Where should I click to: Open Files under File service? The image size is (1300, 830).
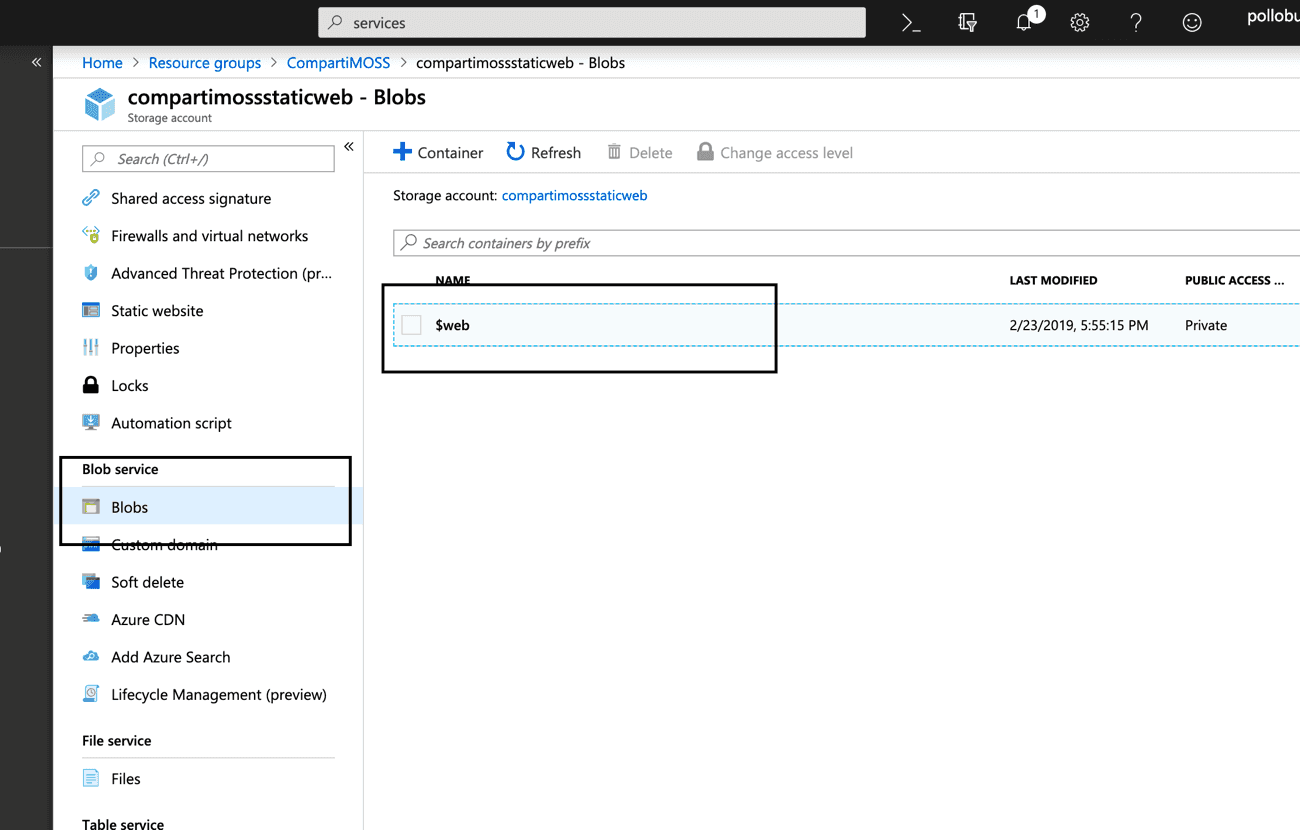(125, 778)
